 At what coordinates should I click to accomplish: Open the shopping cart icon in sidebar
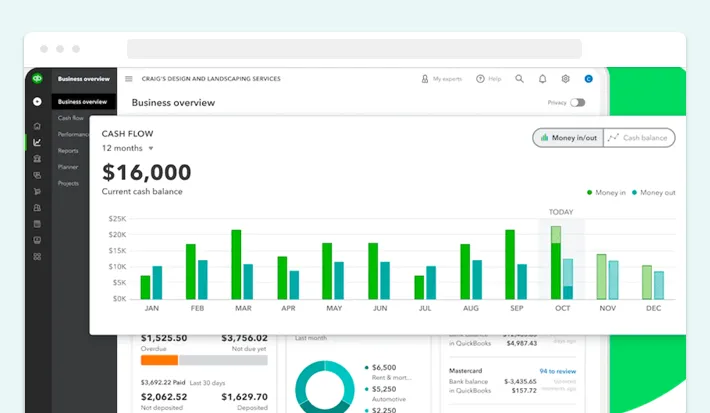37,191
